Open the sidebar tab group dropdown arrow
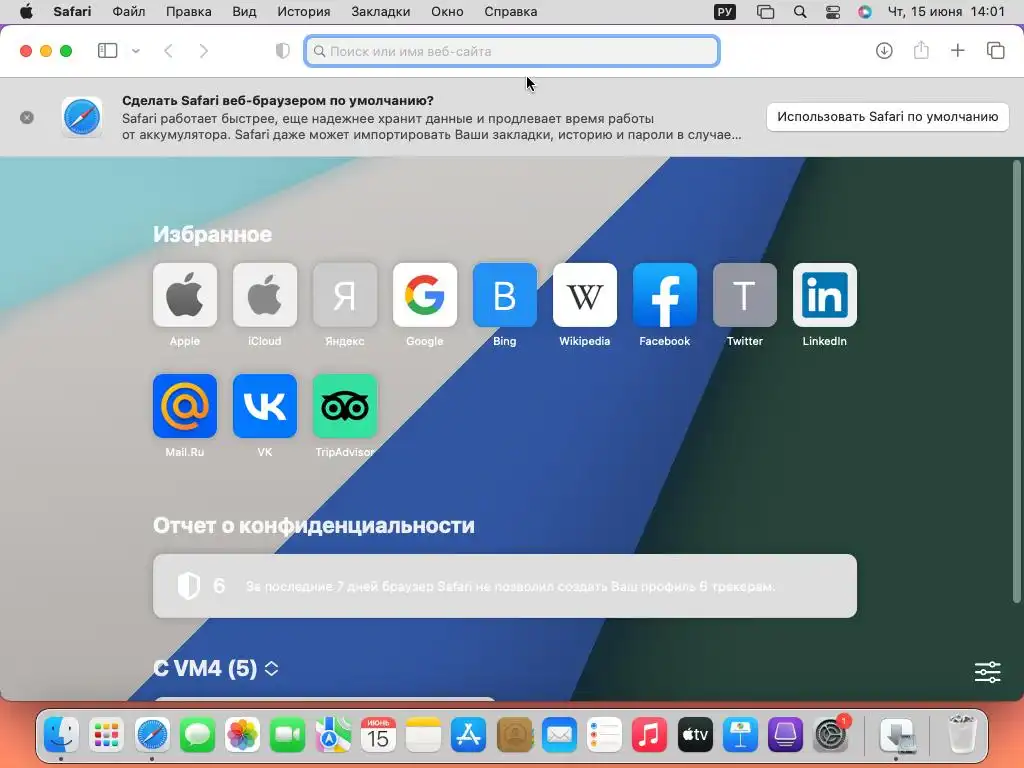Viewport: 1024px width, 768px height. click(x=136, y=51)
